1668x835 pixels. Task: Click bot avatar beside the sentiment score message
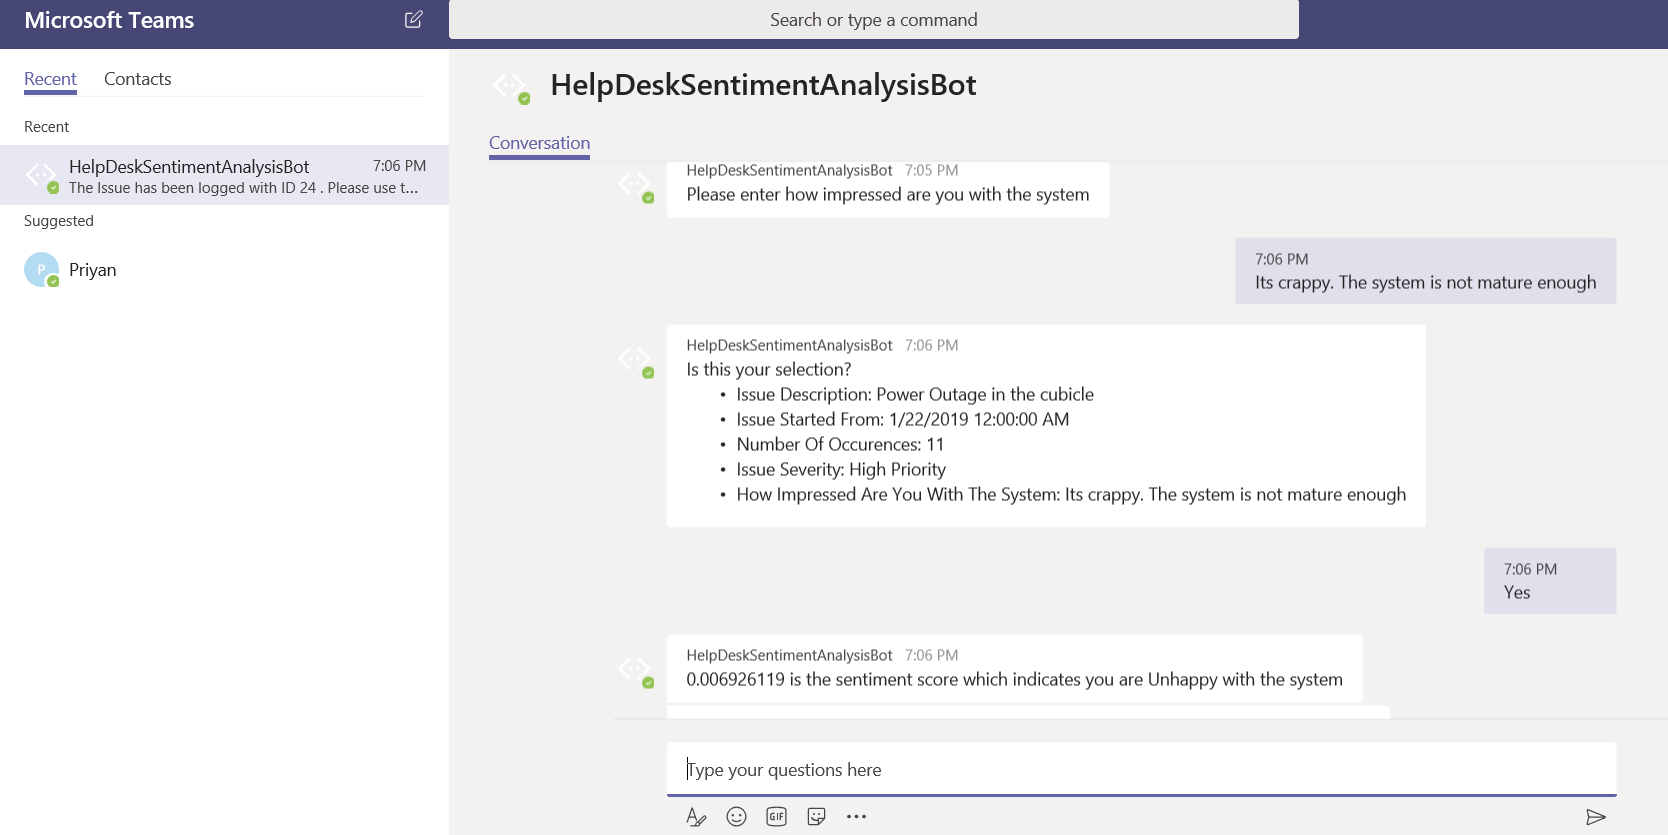635,670
